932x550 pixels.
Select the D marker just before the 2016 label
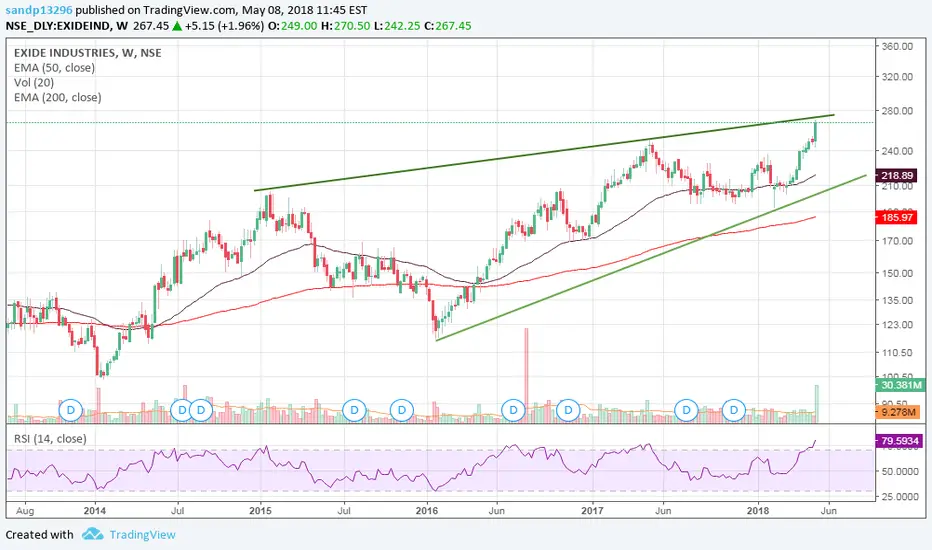coord(402,410)
